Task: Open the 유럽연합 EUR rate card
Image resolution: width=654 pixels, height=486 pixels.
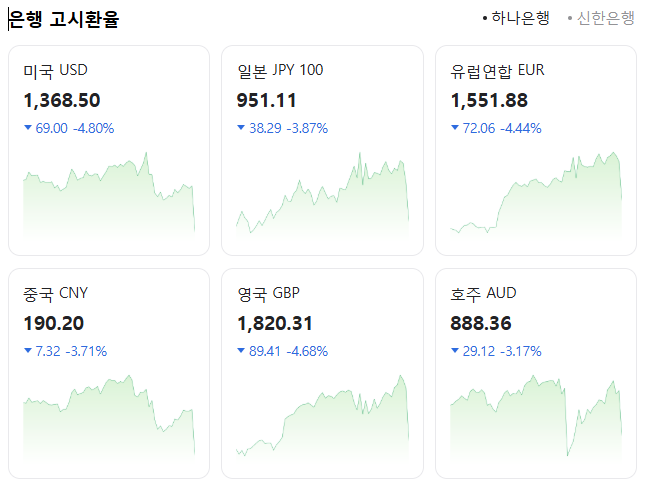Action: pyautogui.click(x=536, y=150)
